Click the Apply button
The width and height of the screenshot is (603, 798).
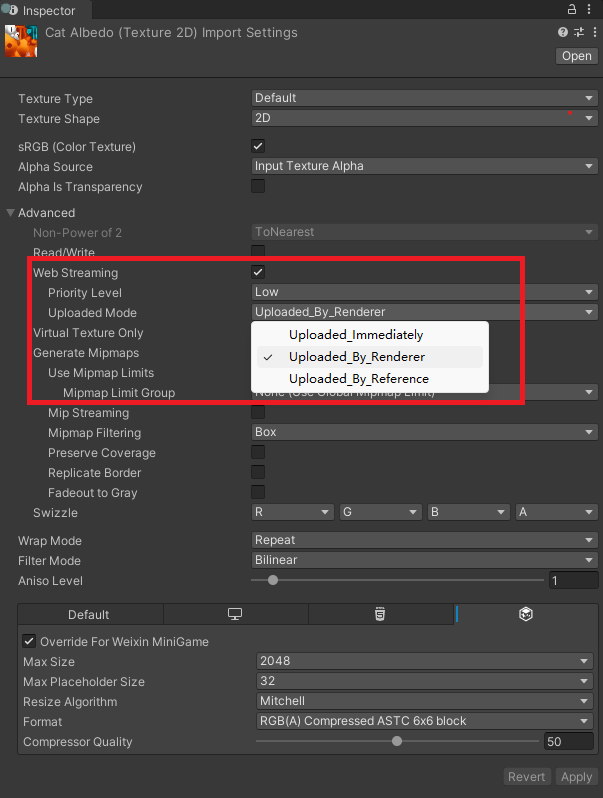pyautogui.click(x=576, y=777)
